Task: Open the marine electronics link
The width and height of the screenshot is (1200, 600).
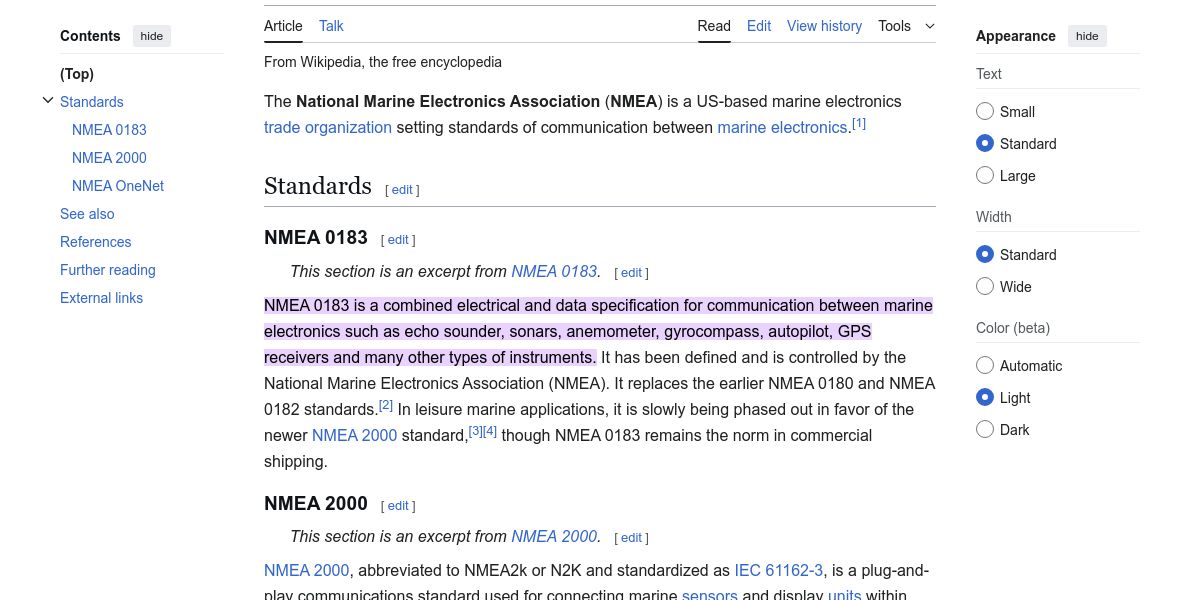Action: click(x=782, y=127)
